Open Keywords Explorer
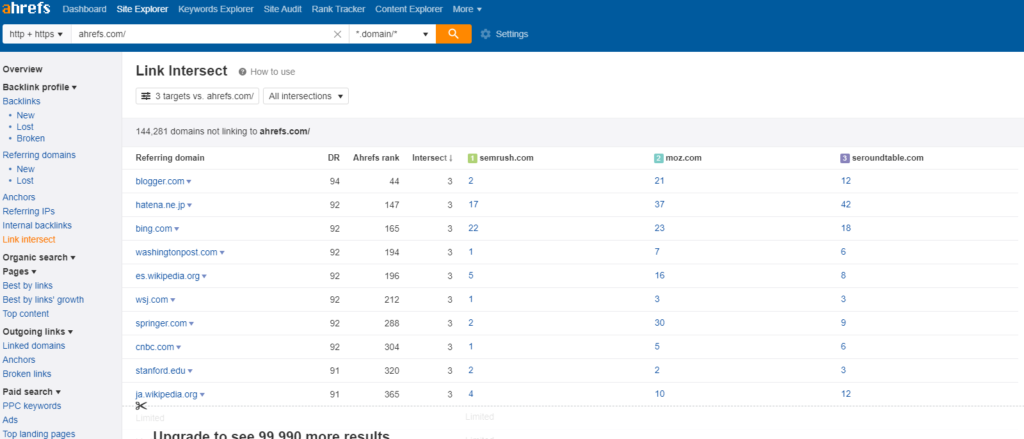Image resolution: width=1024 pixels, height=439 pixels. [216, 9]
